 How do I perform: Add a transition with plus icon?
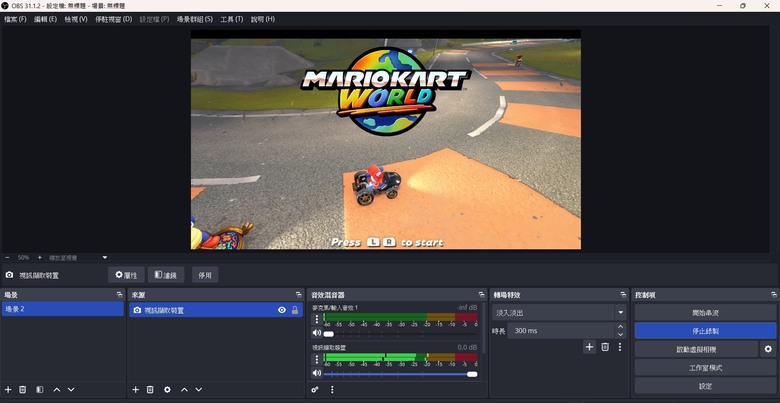coord(589,347)
